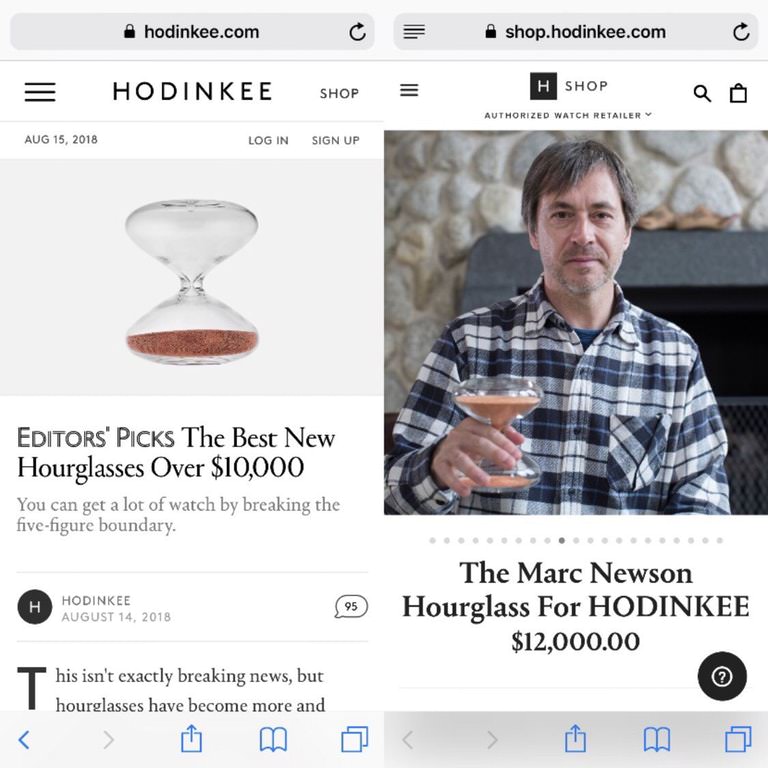Open the hamburger menu on hodinkee.com
The image size is (768, 768).
(40, 92)
